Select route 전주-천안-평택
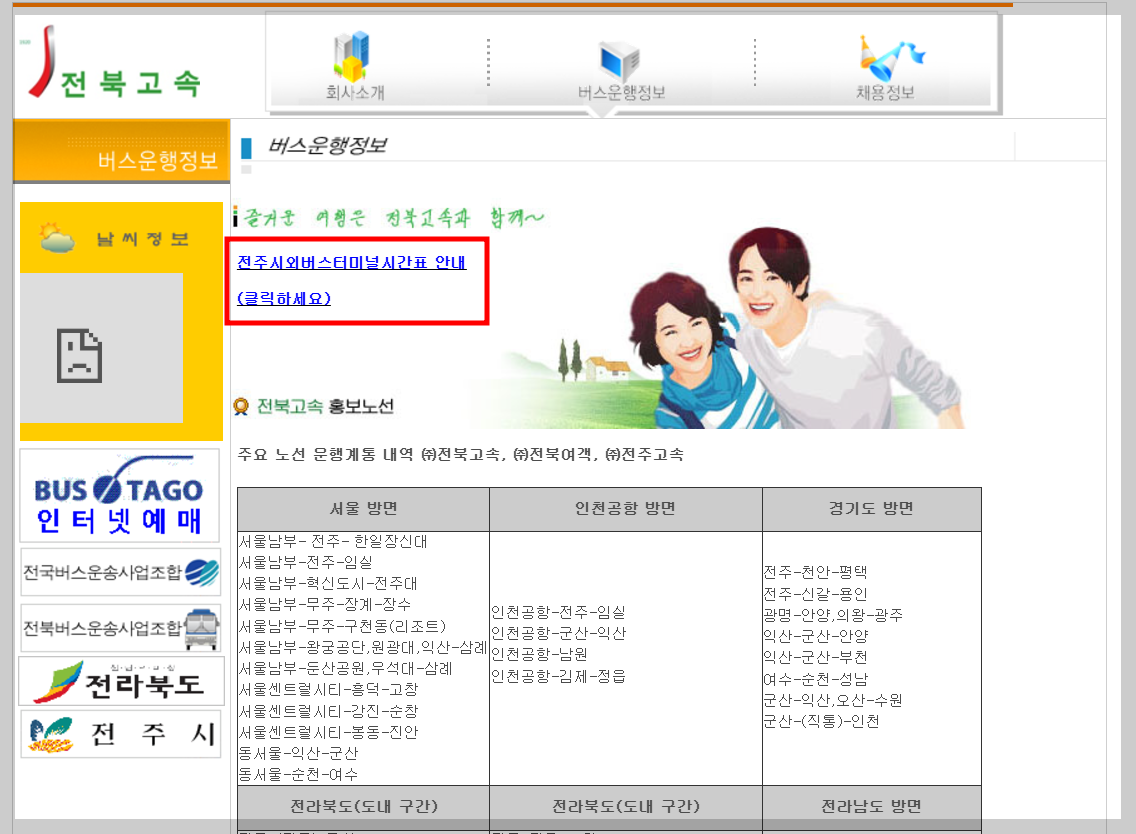Screen dimensions: 1136x834 [x=815, y=572]
